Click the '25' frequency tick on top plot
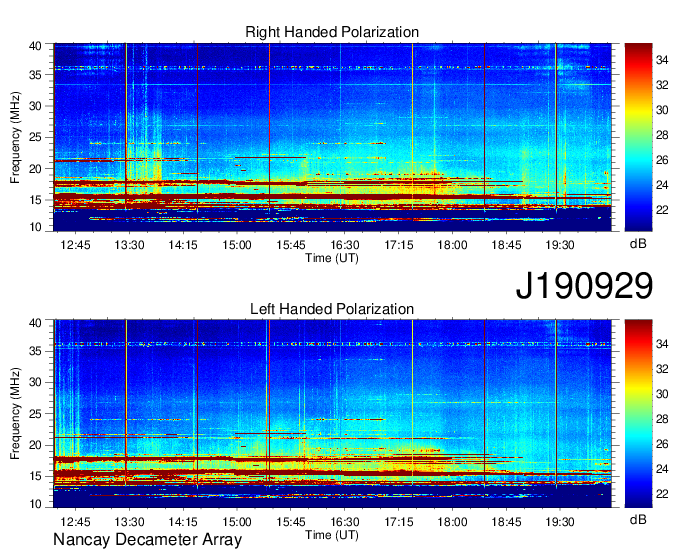The height and width of the screenshot is (552, 680). pos(35,137)
